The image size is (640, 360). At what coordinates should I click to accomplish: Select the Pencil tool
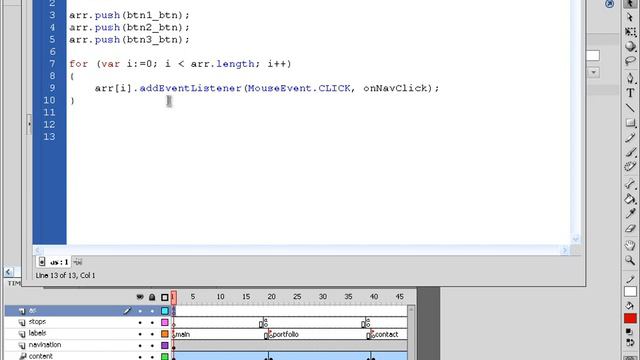(630, 138)
